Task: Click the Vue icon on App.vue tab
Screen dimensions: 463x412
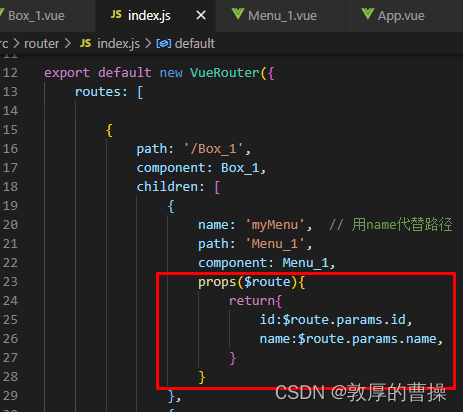Action: click(367, 14)
